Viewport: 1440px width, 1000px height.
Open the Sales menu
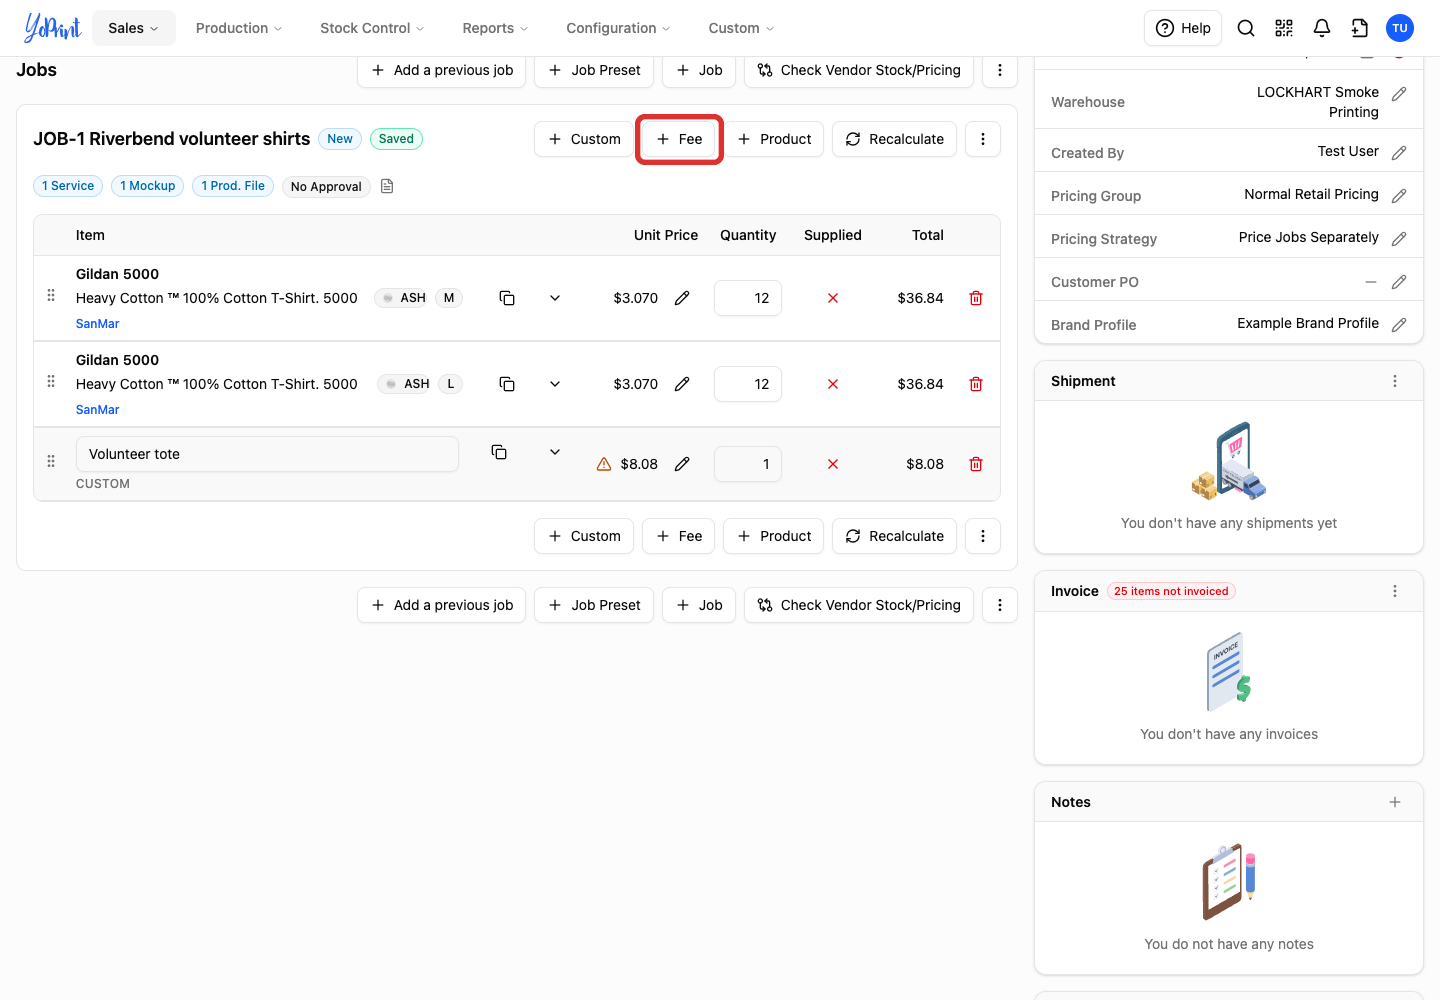pos(134,28)
